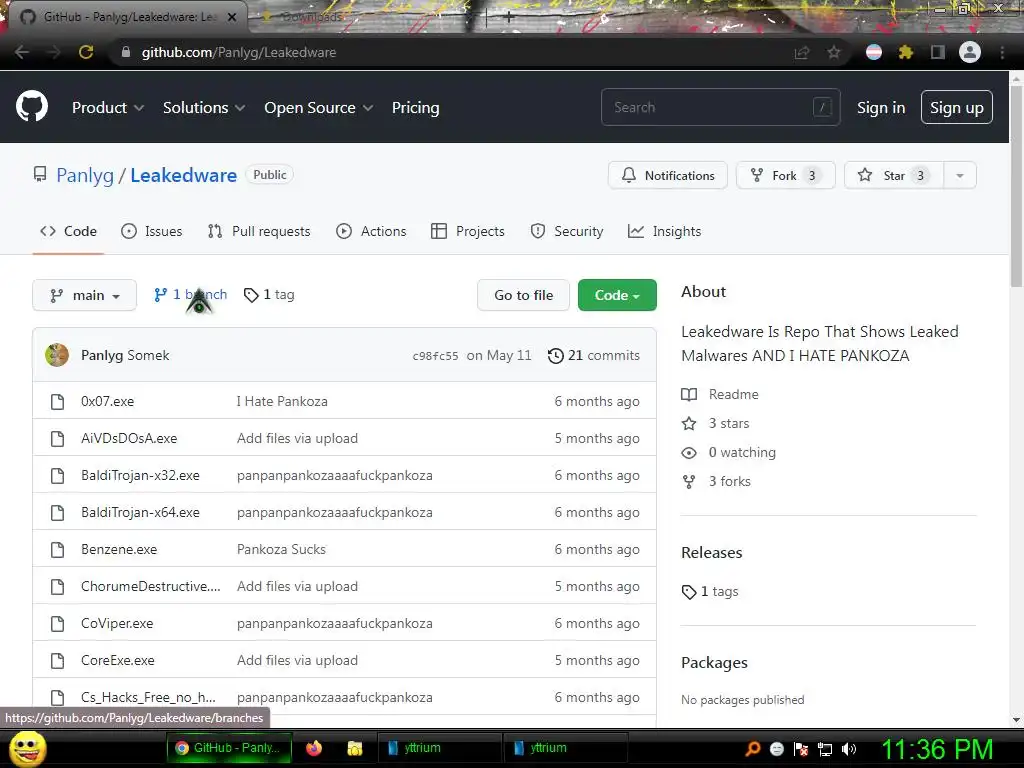The height and width of the screenshot is (768, 1024).
Task: Toggle the browser side panel icon
Action: (x=938, y=52)
